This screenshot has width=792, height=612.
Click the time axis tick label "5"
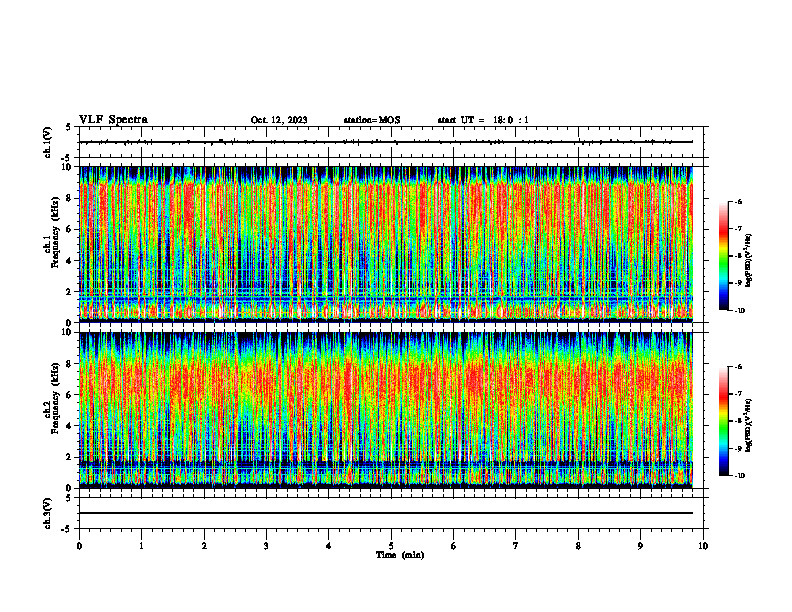coord(391,546)
